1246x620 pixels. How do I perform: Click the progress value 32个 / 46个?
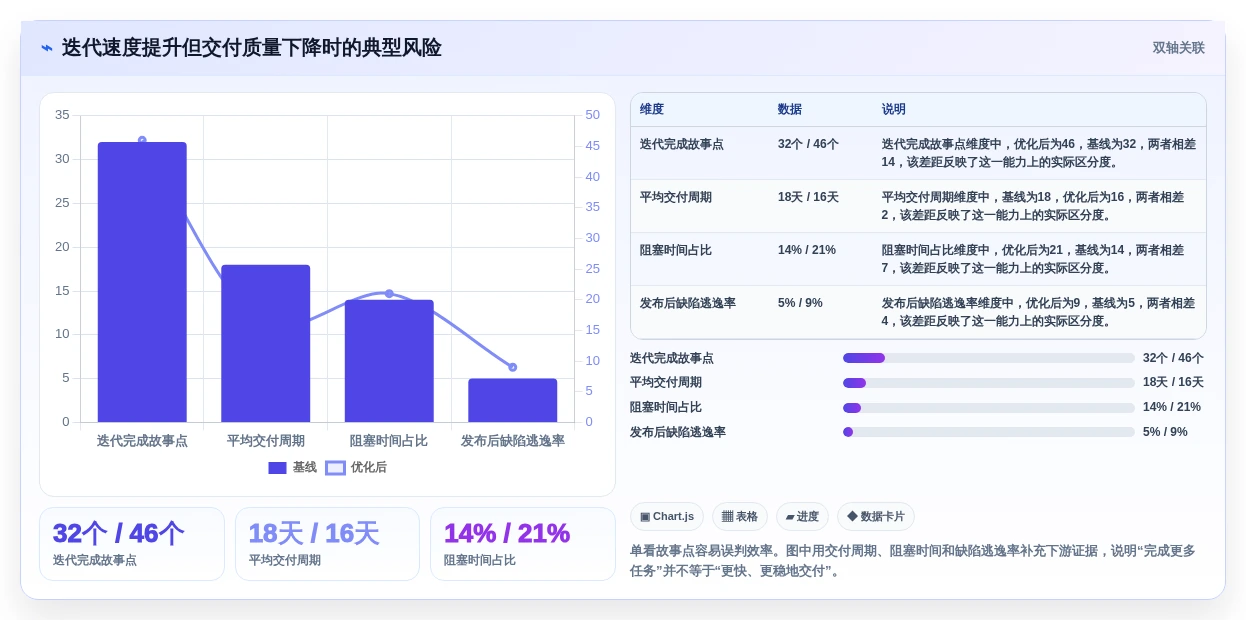(1173, 358)
